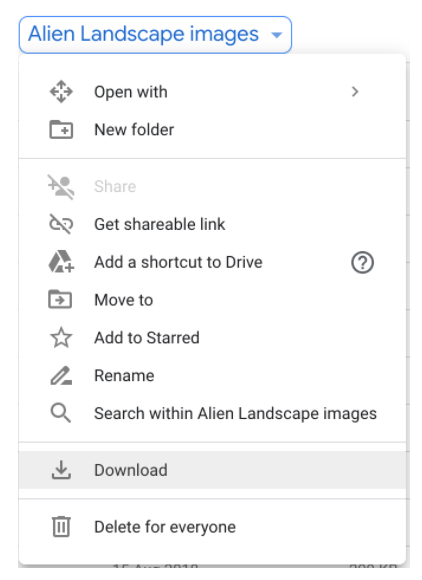
Task: Click the trash can icon
Action: point(61,526)
